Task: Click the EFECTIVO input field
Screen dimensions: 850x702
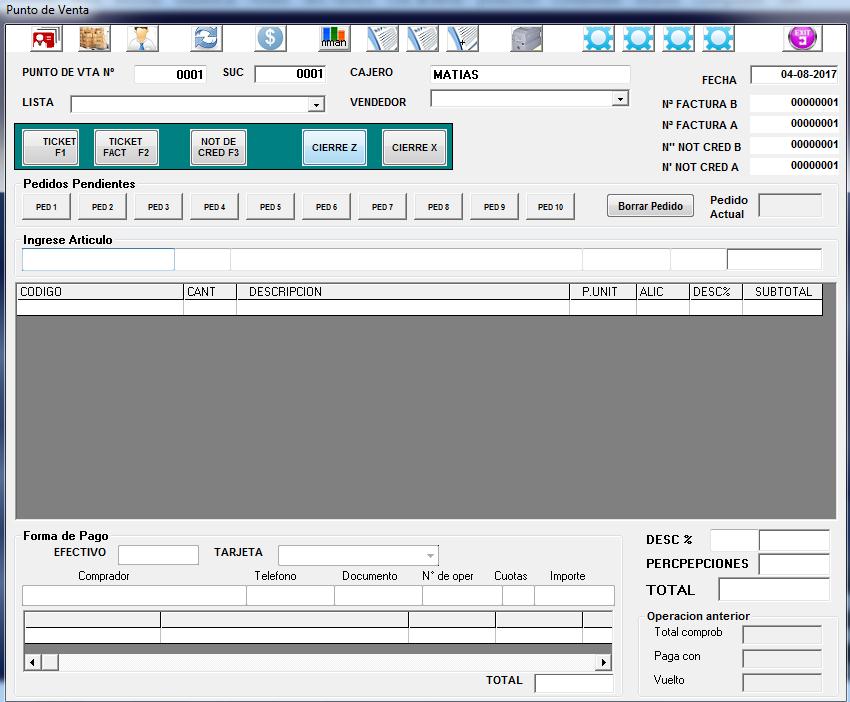Action: [158, 555]
